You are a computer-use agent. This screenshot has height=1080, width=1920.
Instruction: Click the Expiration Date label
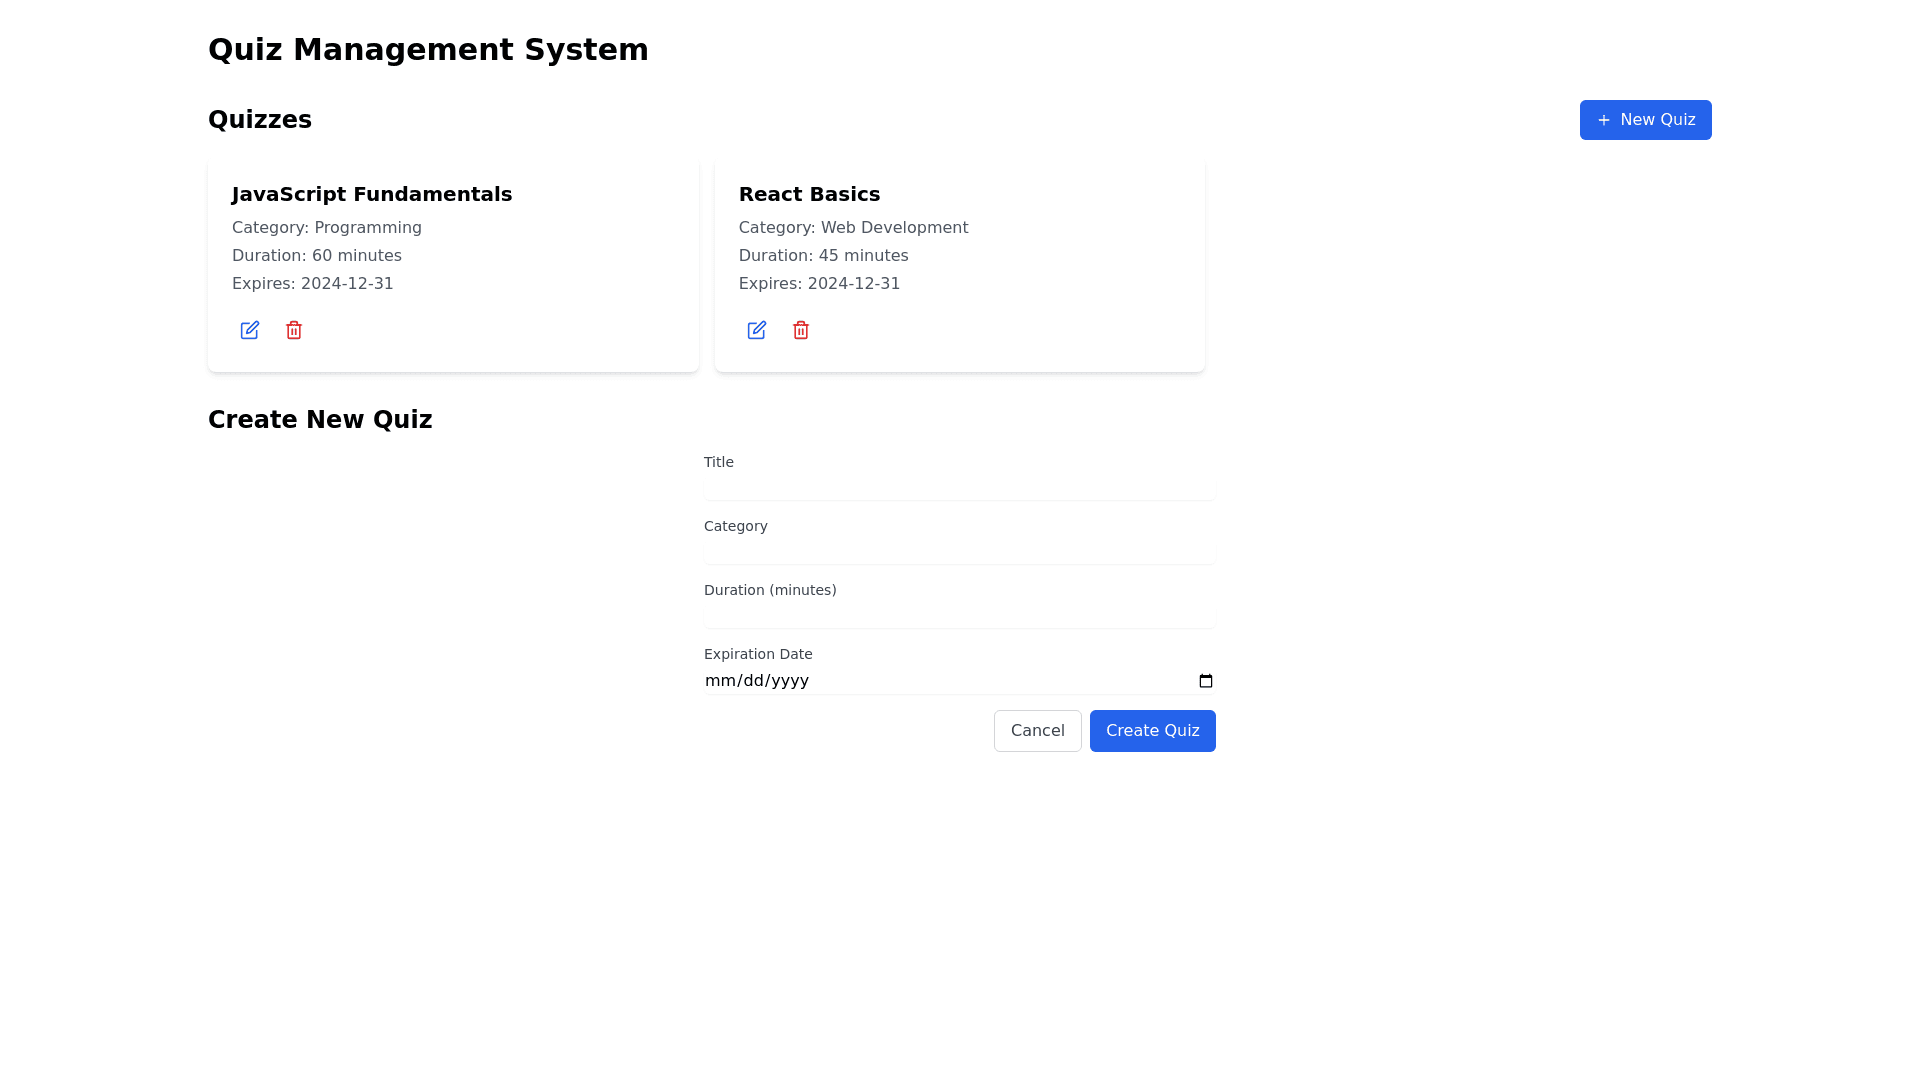[x=757, y=654]
